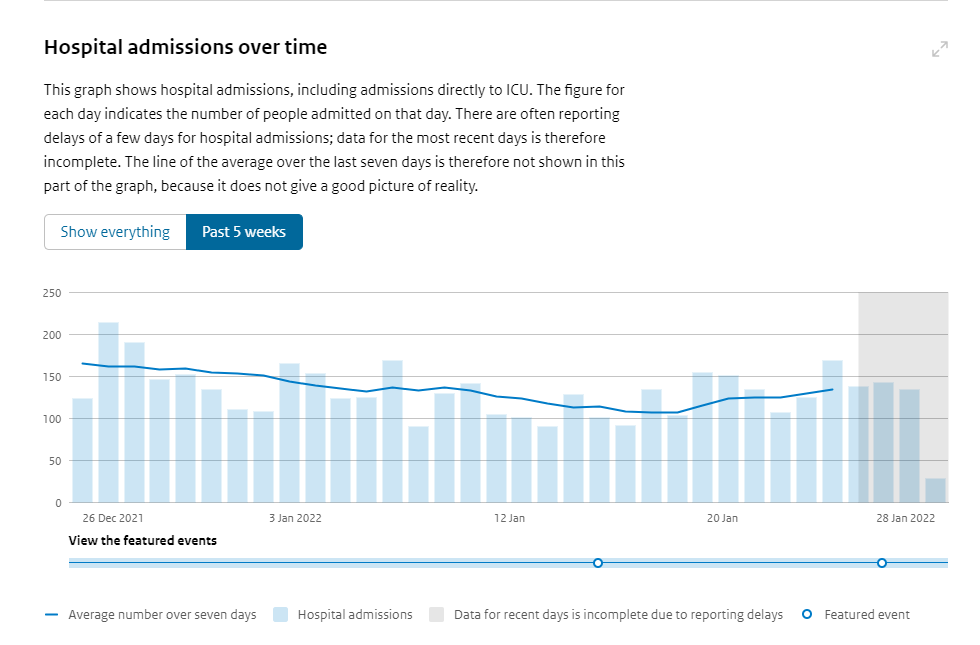The height and width of the screenshot is (645, 980).
Task: Click the Hospital admissions legend swatch
Action: click(x=281, y=614)
